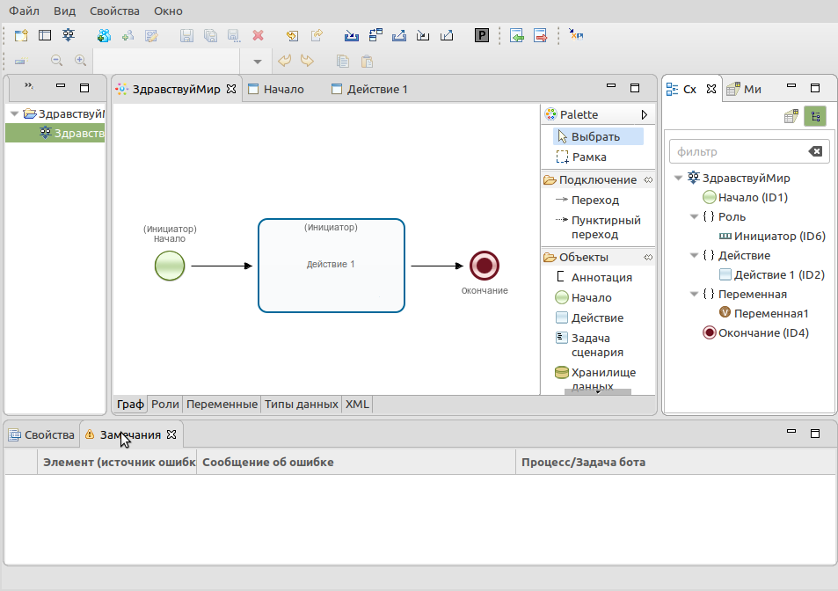Open the Действие 1 editor tab
This screenshot has width=838, height=591.
pyautogui.click(x=369, y=89)
